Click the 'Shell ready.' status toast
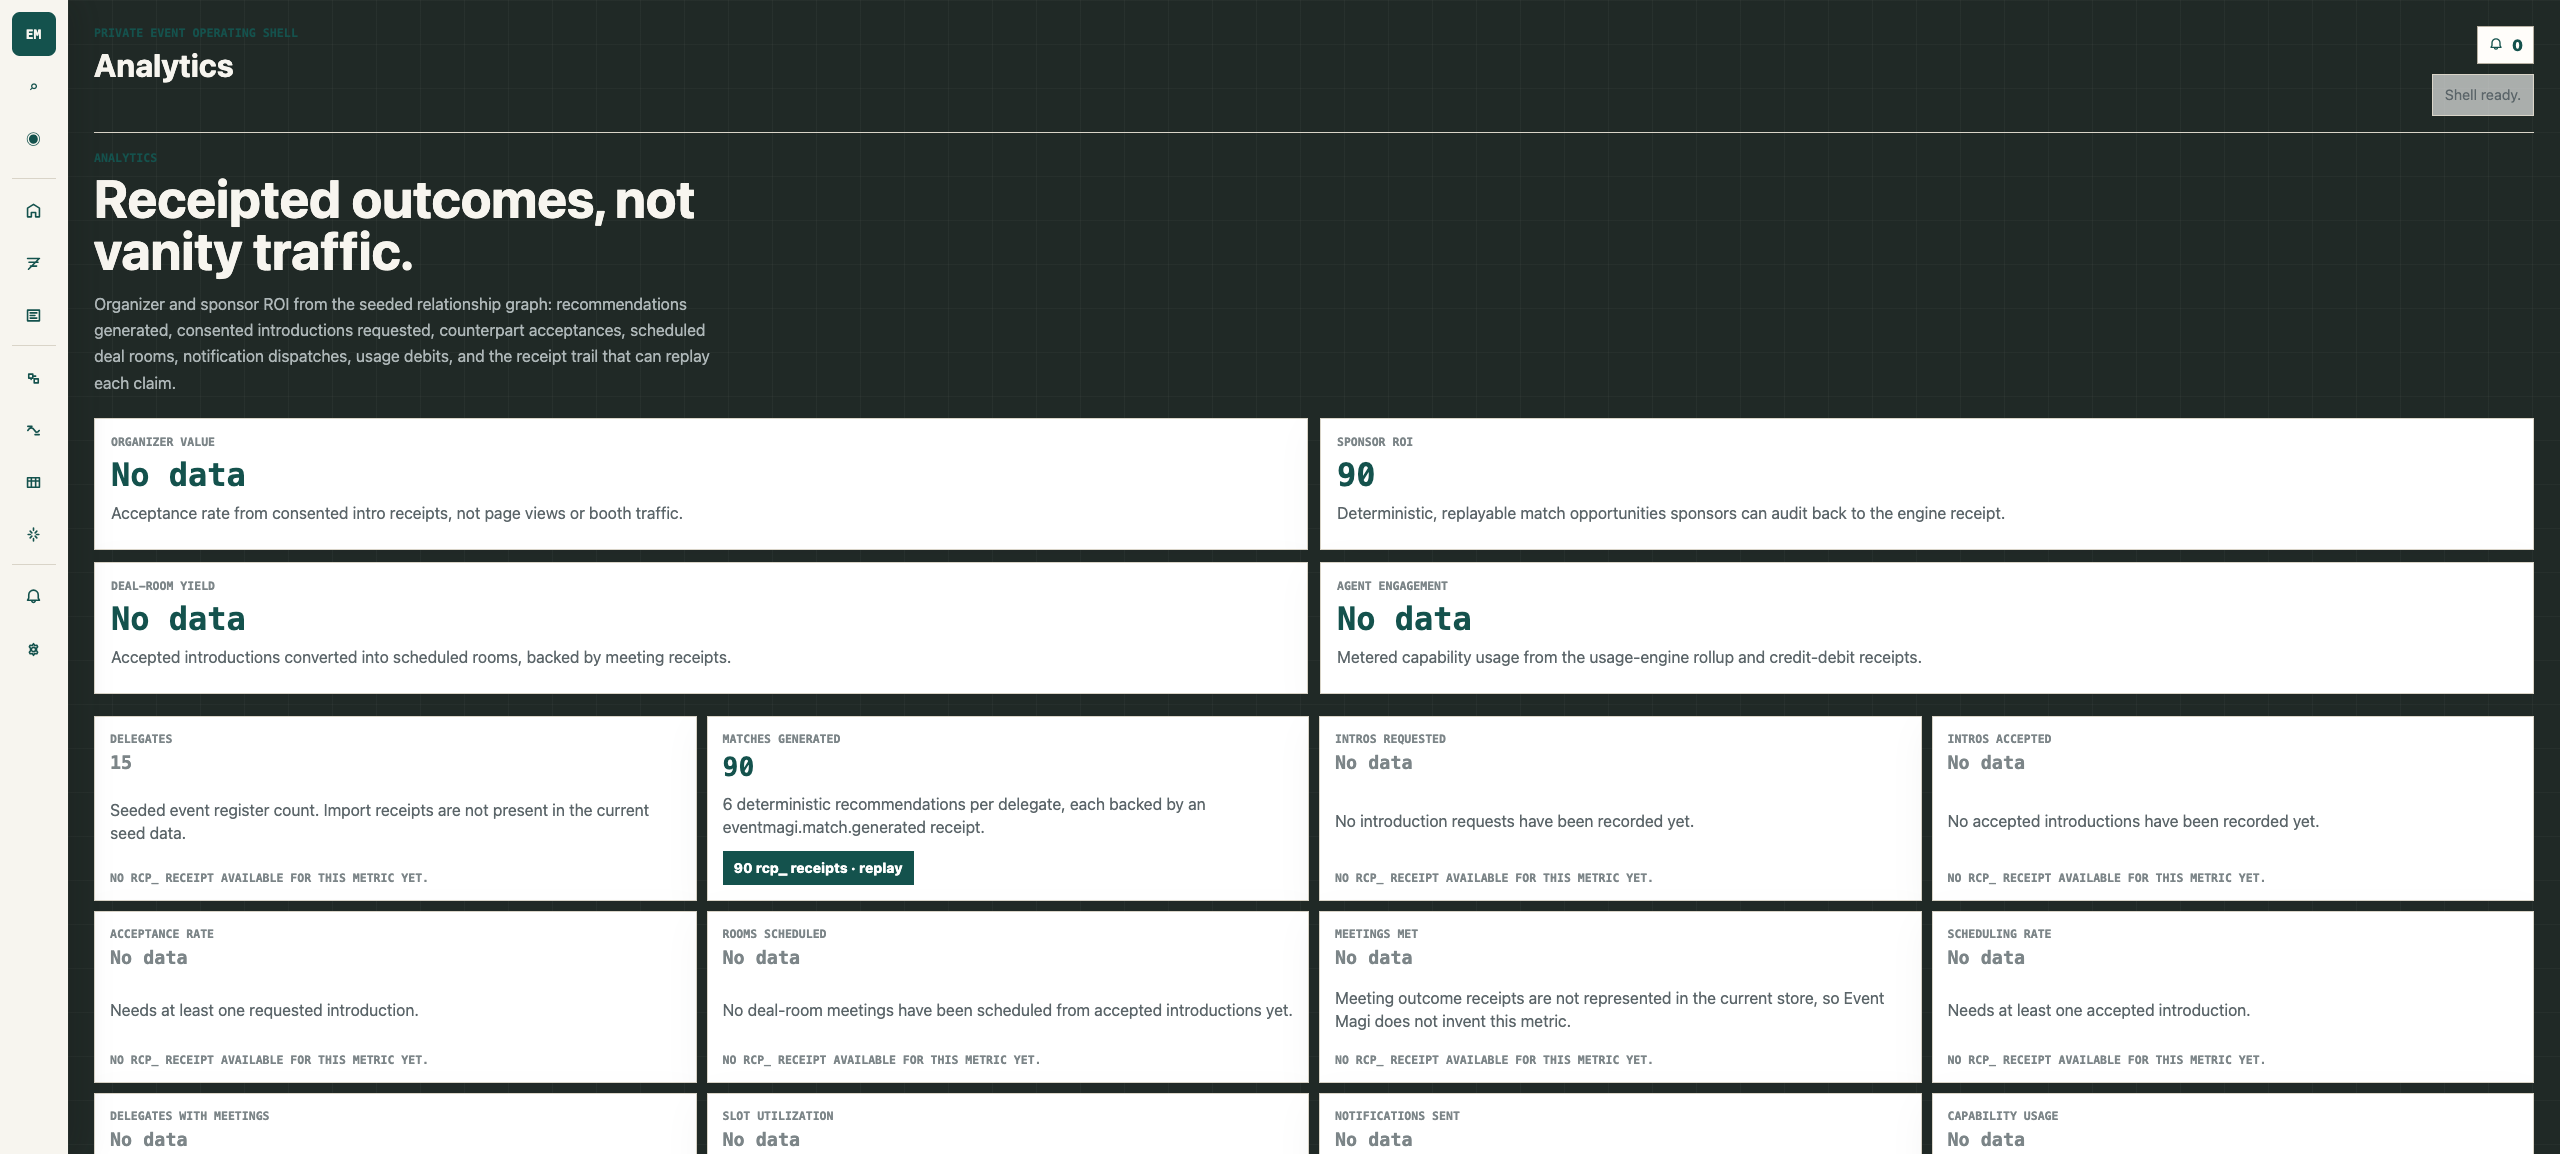Viewport: 2560px width, 1154px height. pyautogui.click(x=2482, y=95)
